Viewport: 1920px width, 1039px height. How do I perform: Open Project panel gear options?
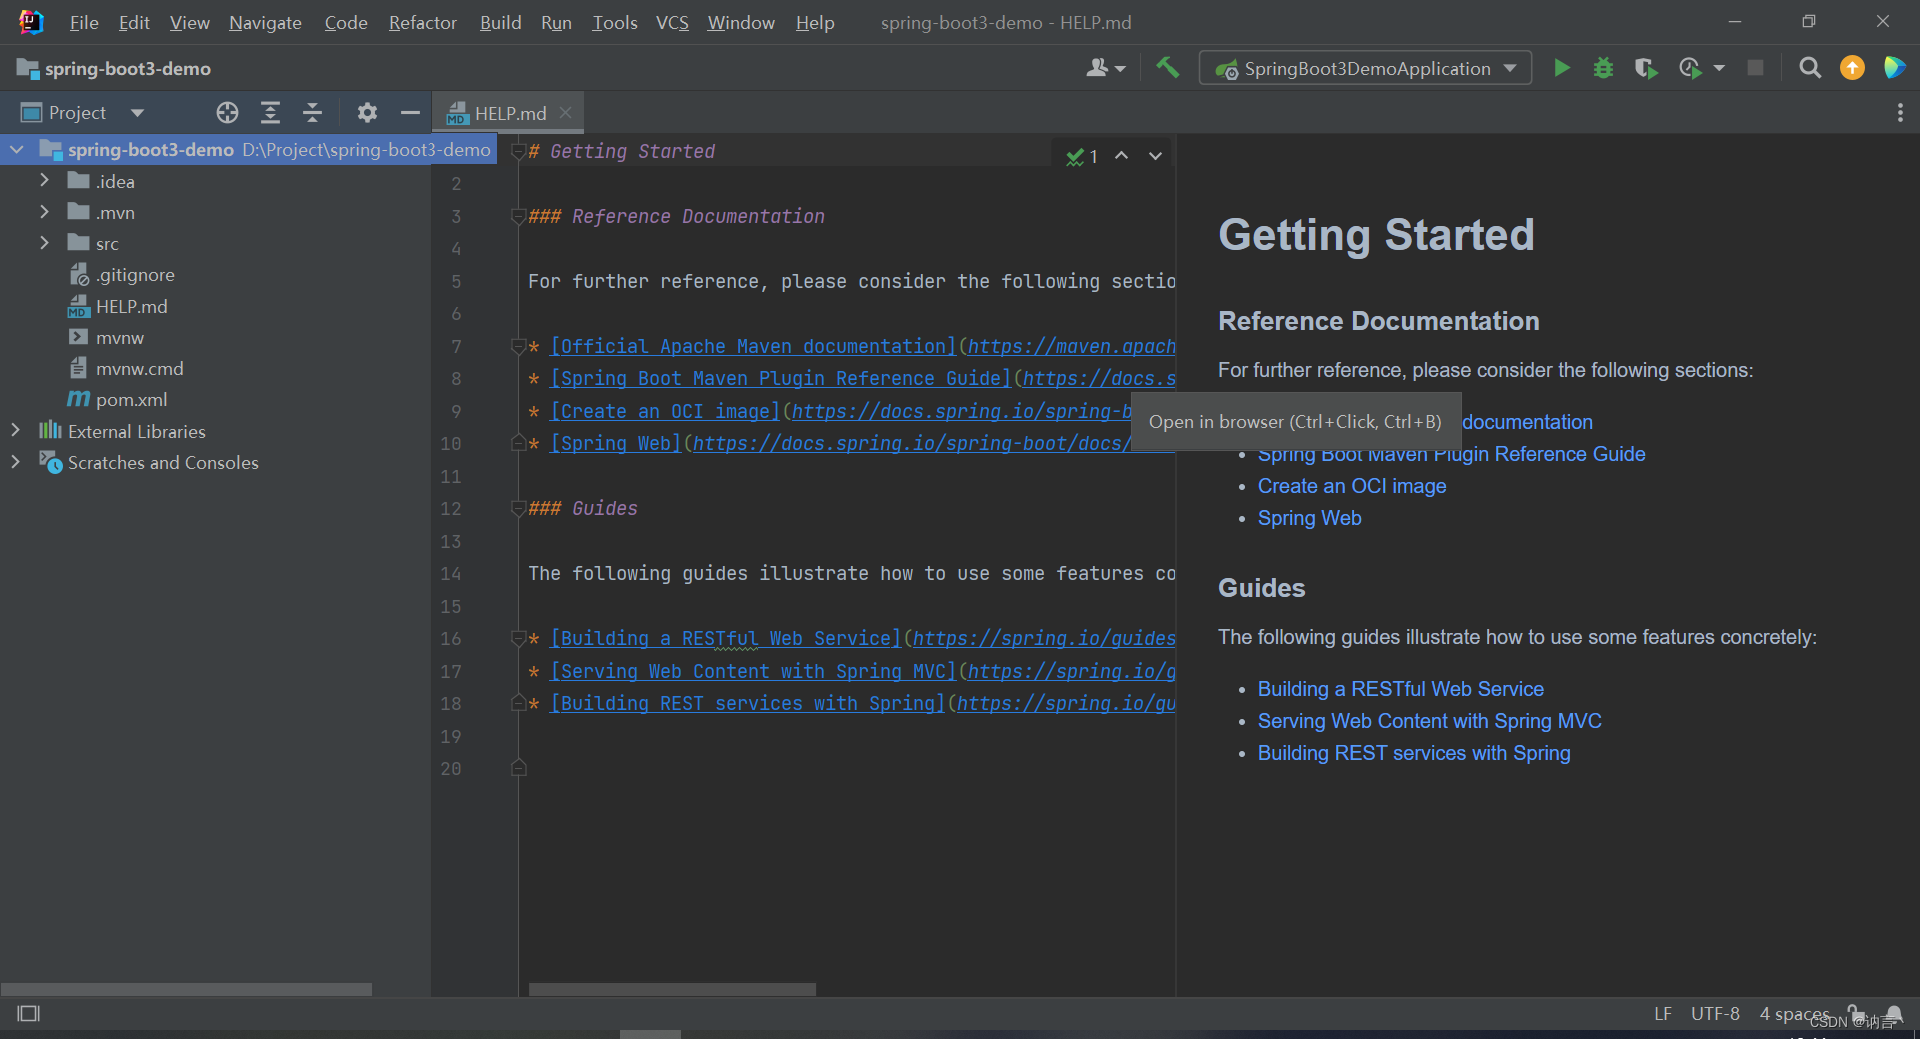[367, 113]
